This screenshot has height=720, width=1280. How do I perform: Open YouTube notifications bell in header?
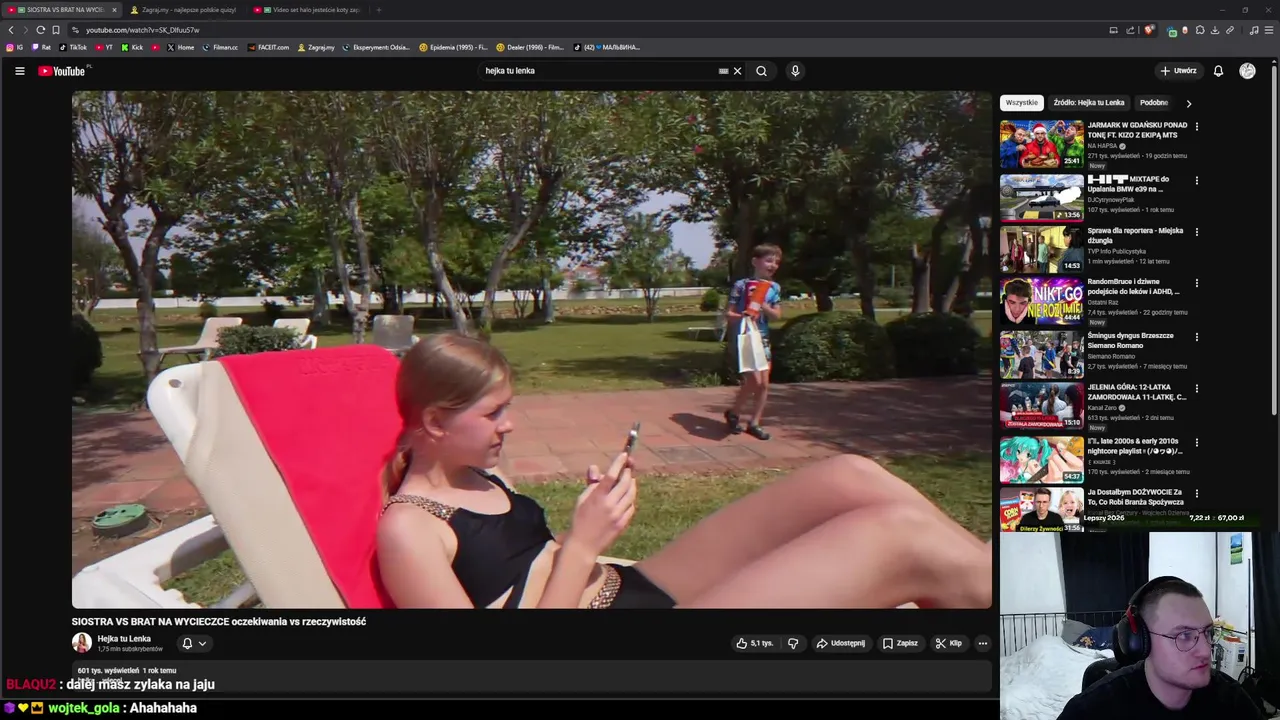pos(1218,71)
